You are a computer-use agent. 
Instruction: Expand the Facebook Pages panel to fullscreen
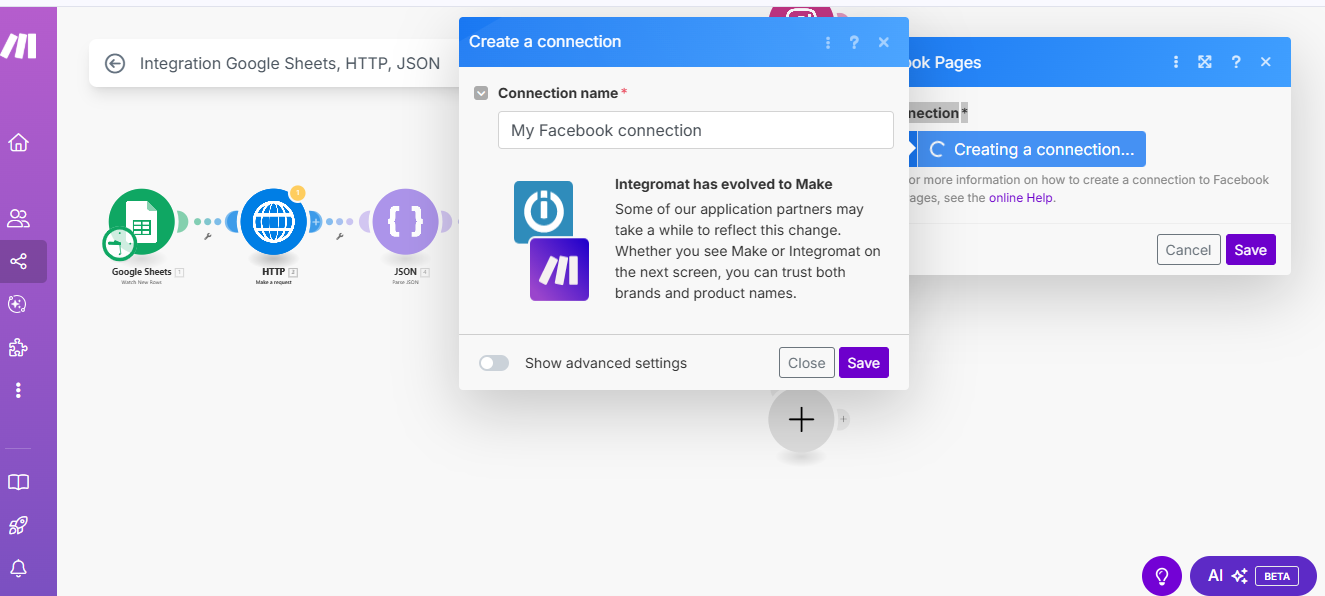[1205, 62]
